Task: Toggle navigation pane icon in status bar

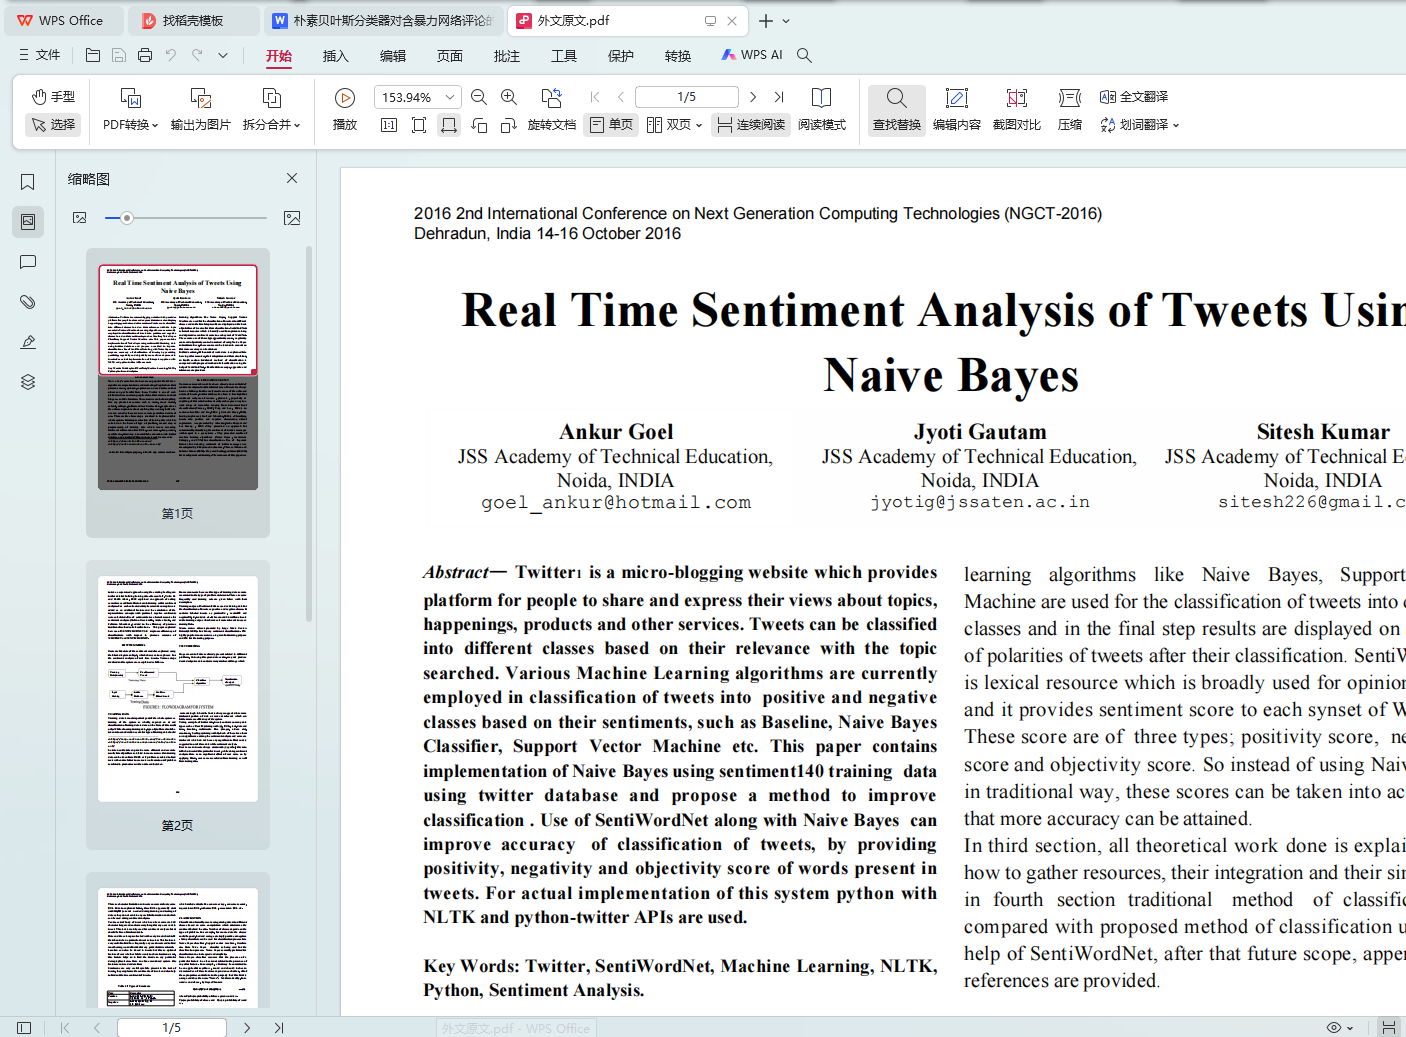Action: tap(24, 1027)
